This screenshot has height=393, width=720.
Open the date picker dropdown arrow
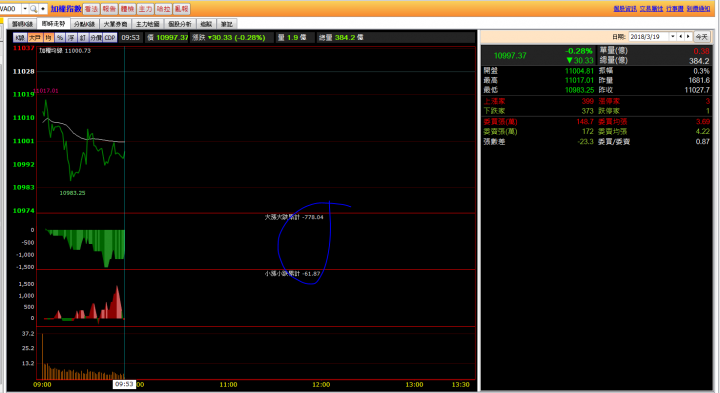tap(673, 36)
